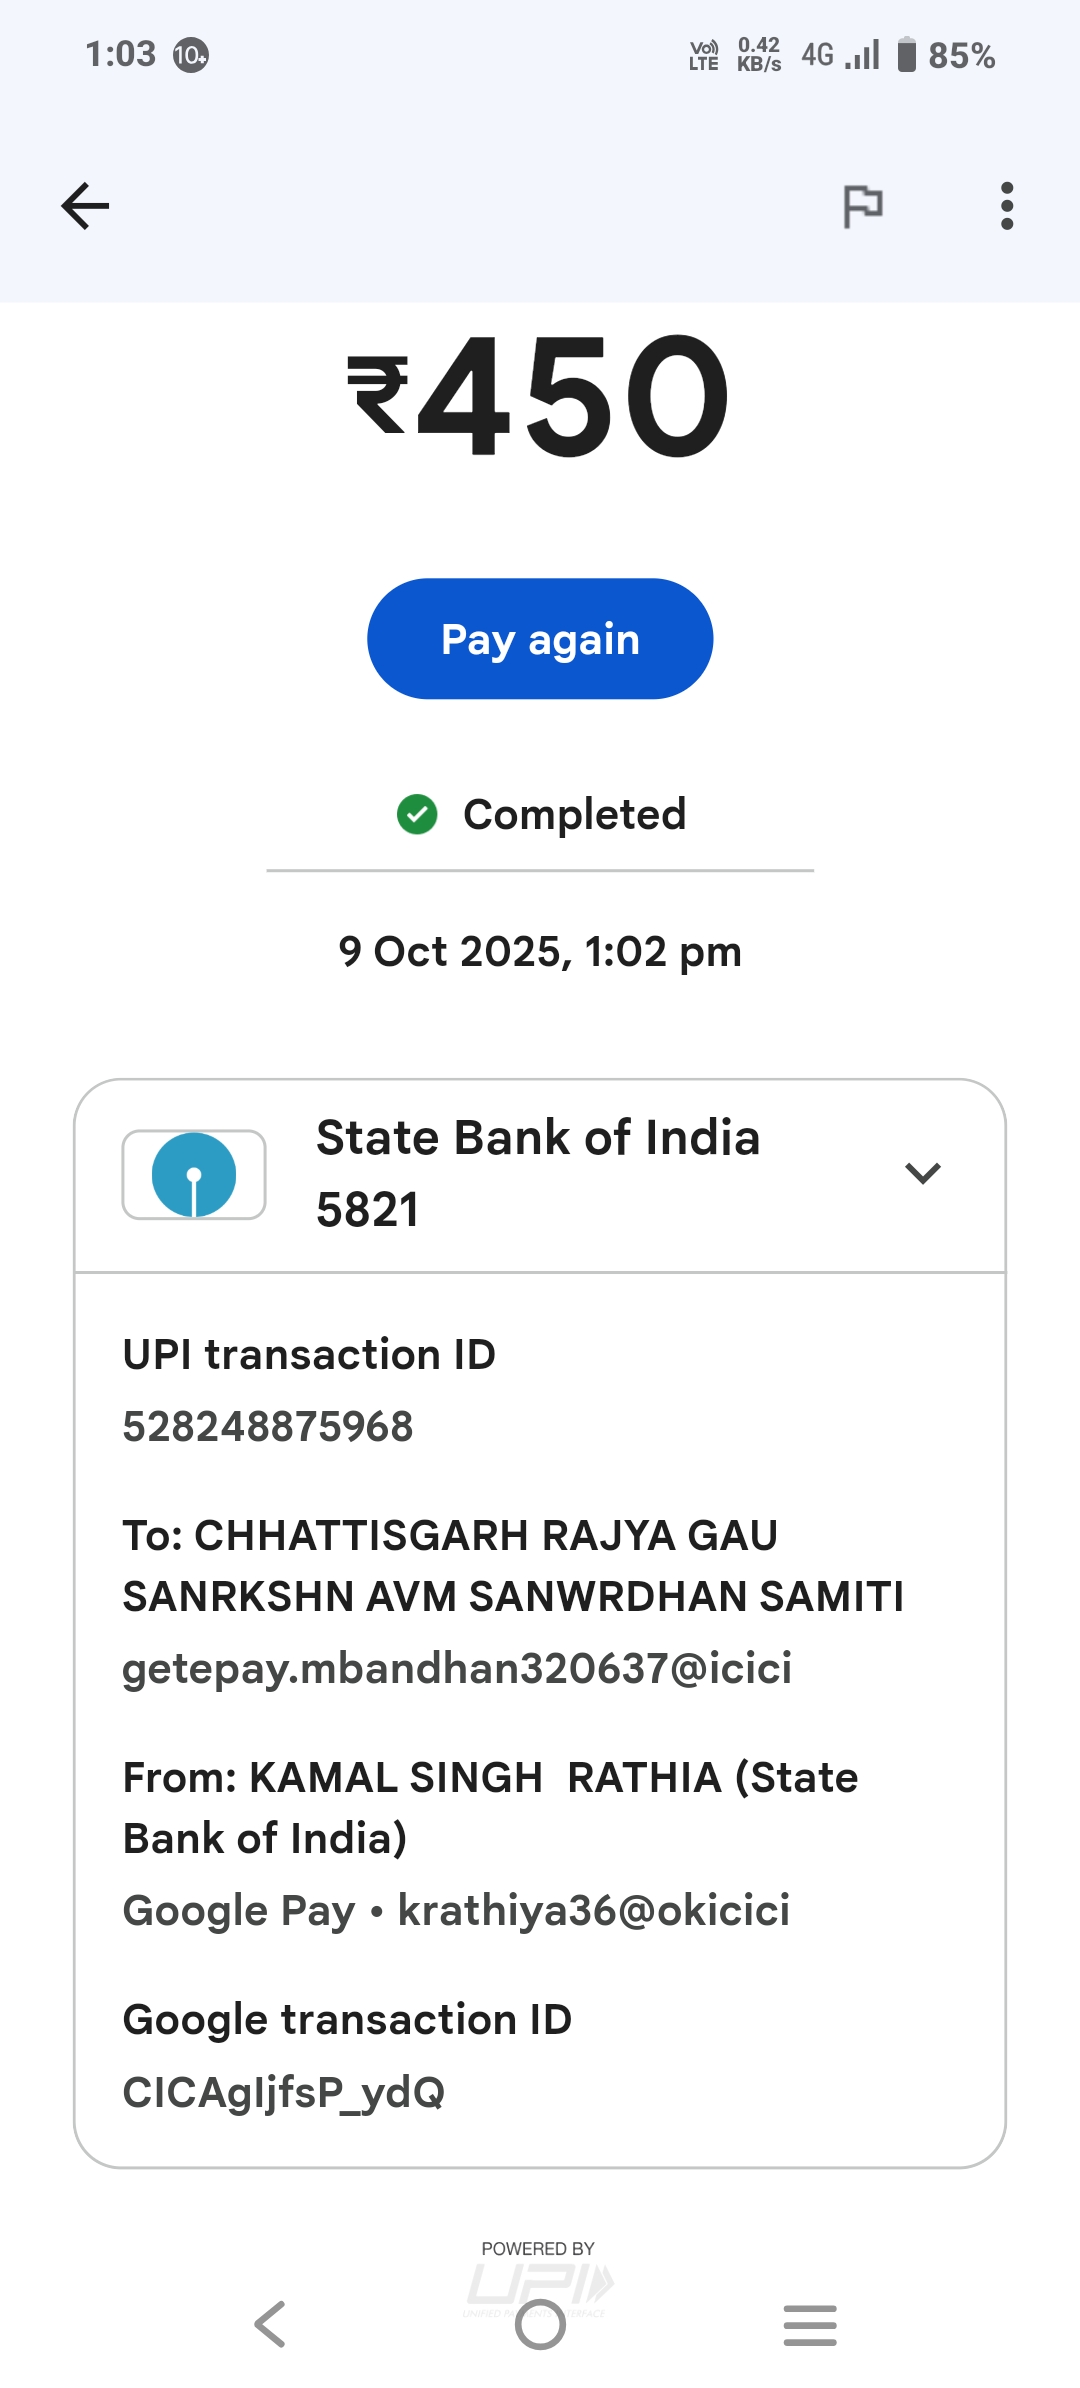This screenshot has height=2388, width=1080.
Task: Tap the Pay again button
Action: coord(540,639)
